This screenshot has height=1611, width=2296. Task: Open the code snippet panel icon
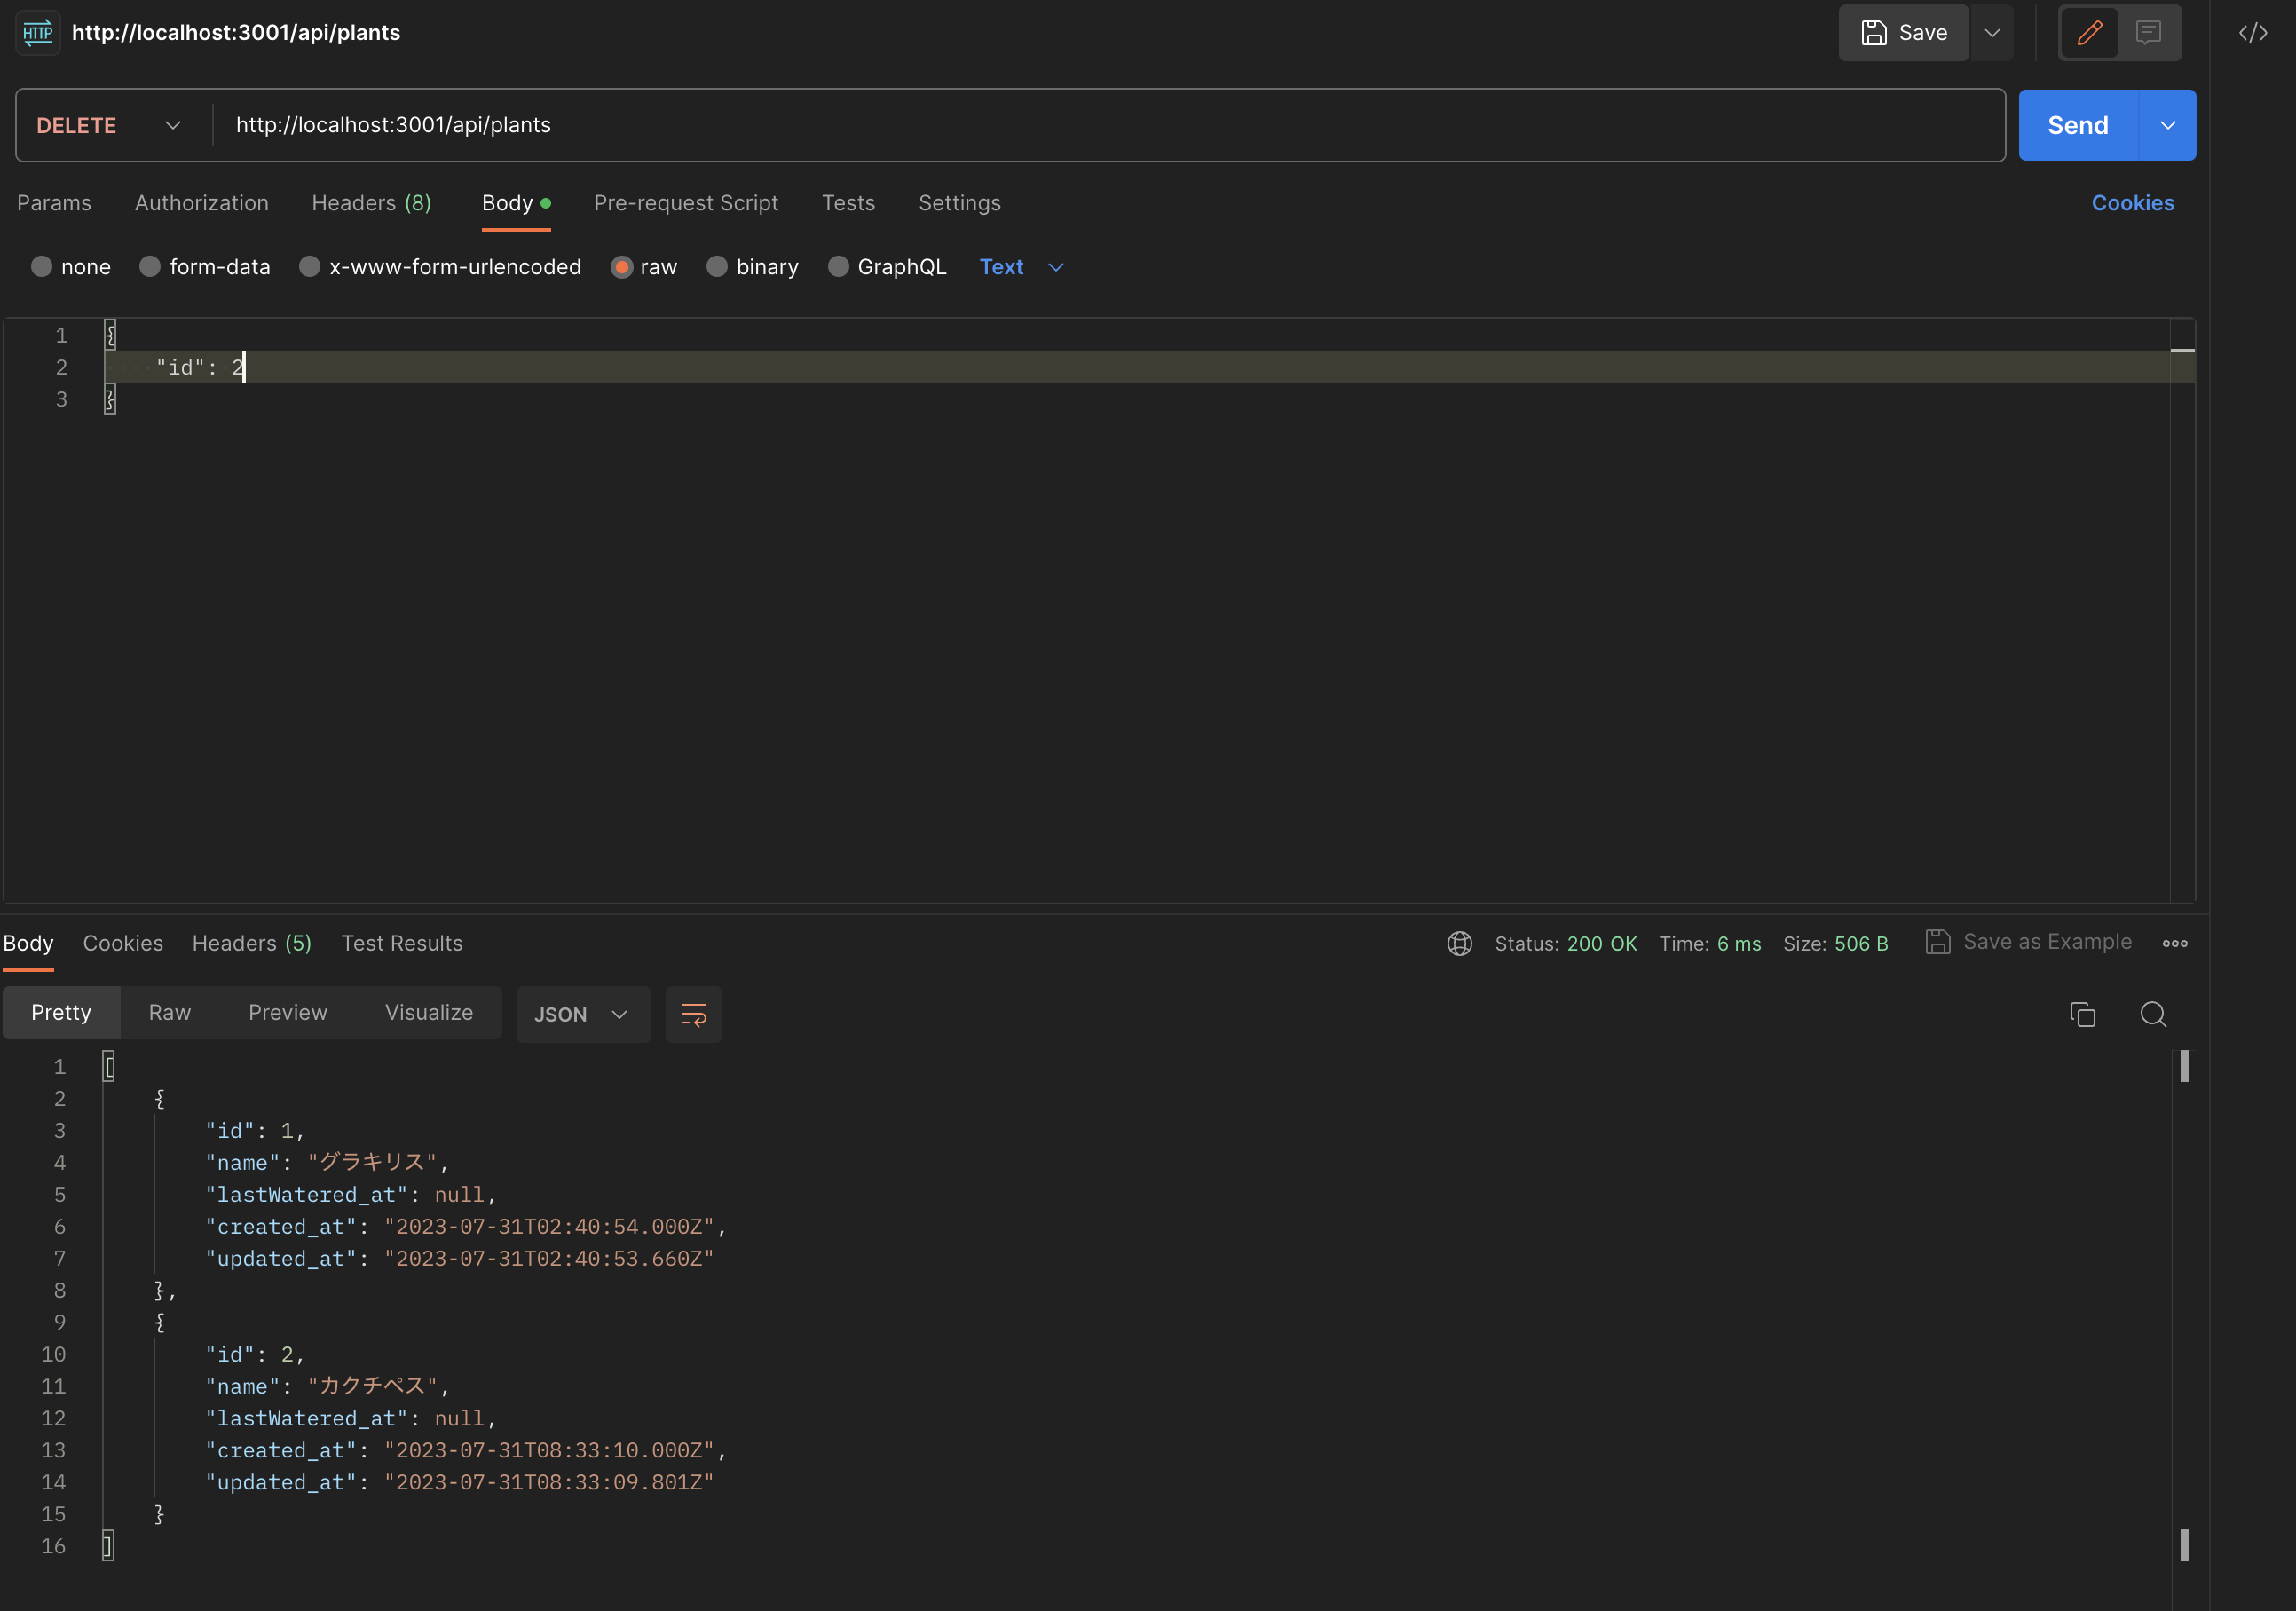point(2252,32)
